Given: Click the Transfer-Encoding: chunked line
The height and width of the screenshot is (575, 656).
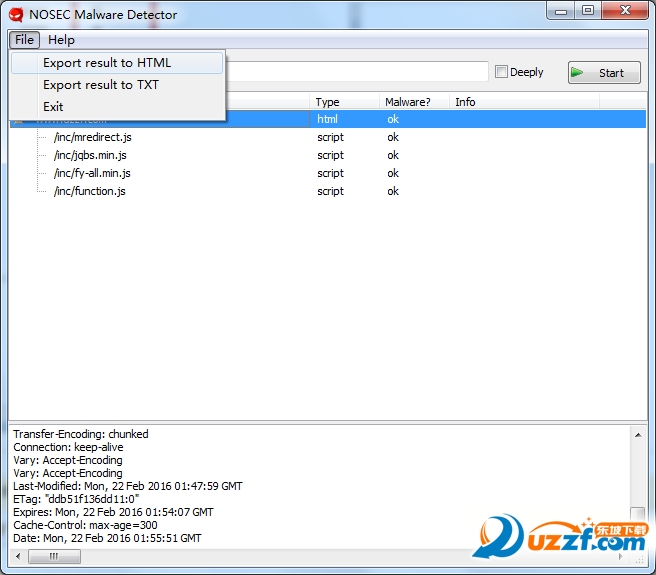Looking at the screenshot, I should (81, 434).
